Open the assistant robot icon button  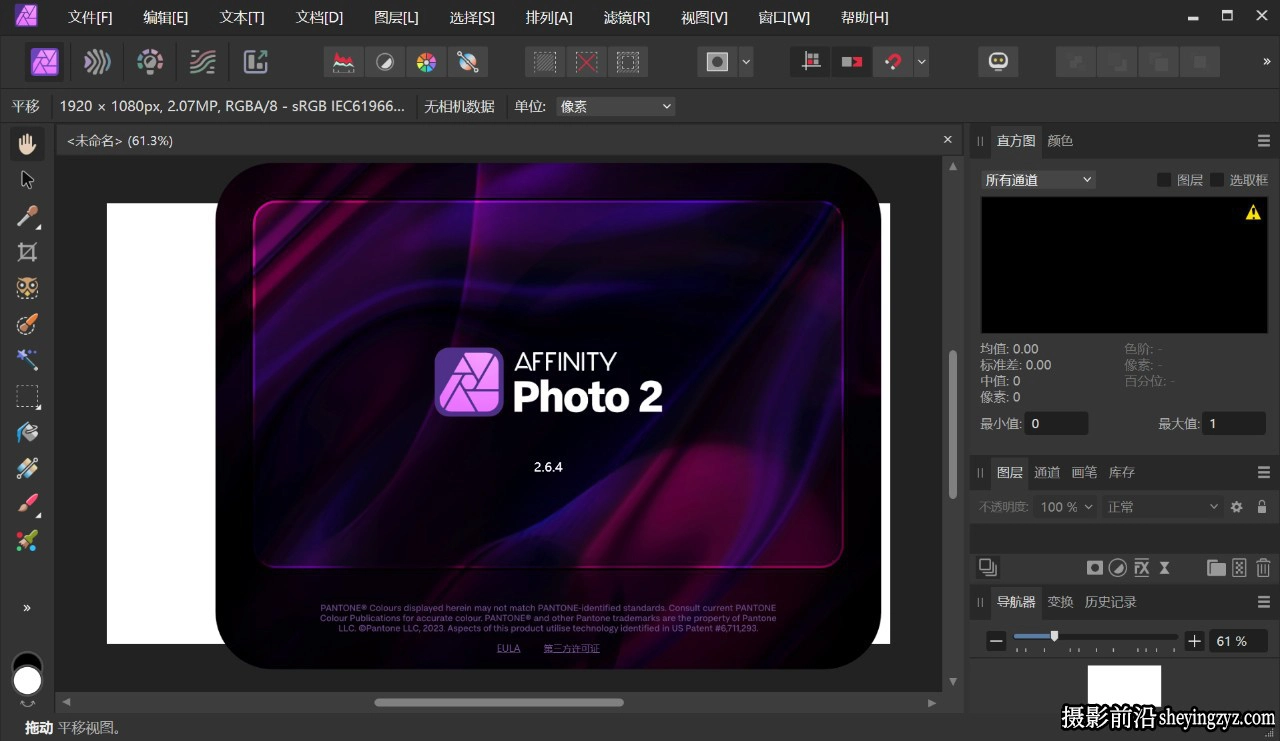pyautogui.click(x=998, y=62)
